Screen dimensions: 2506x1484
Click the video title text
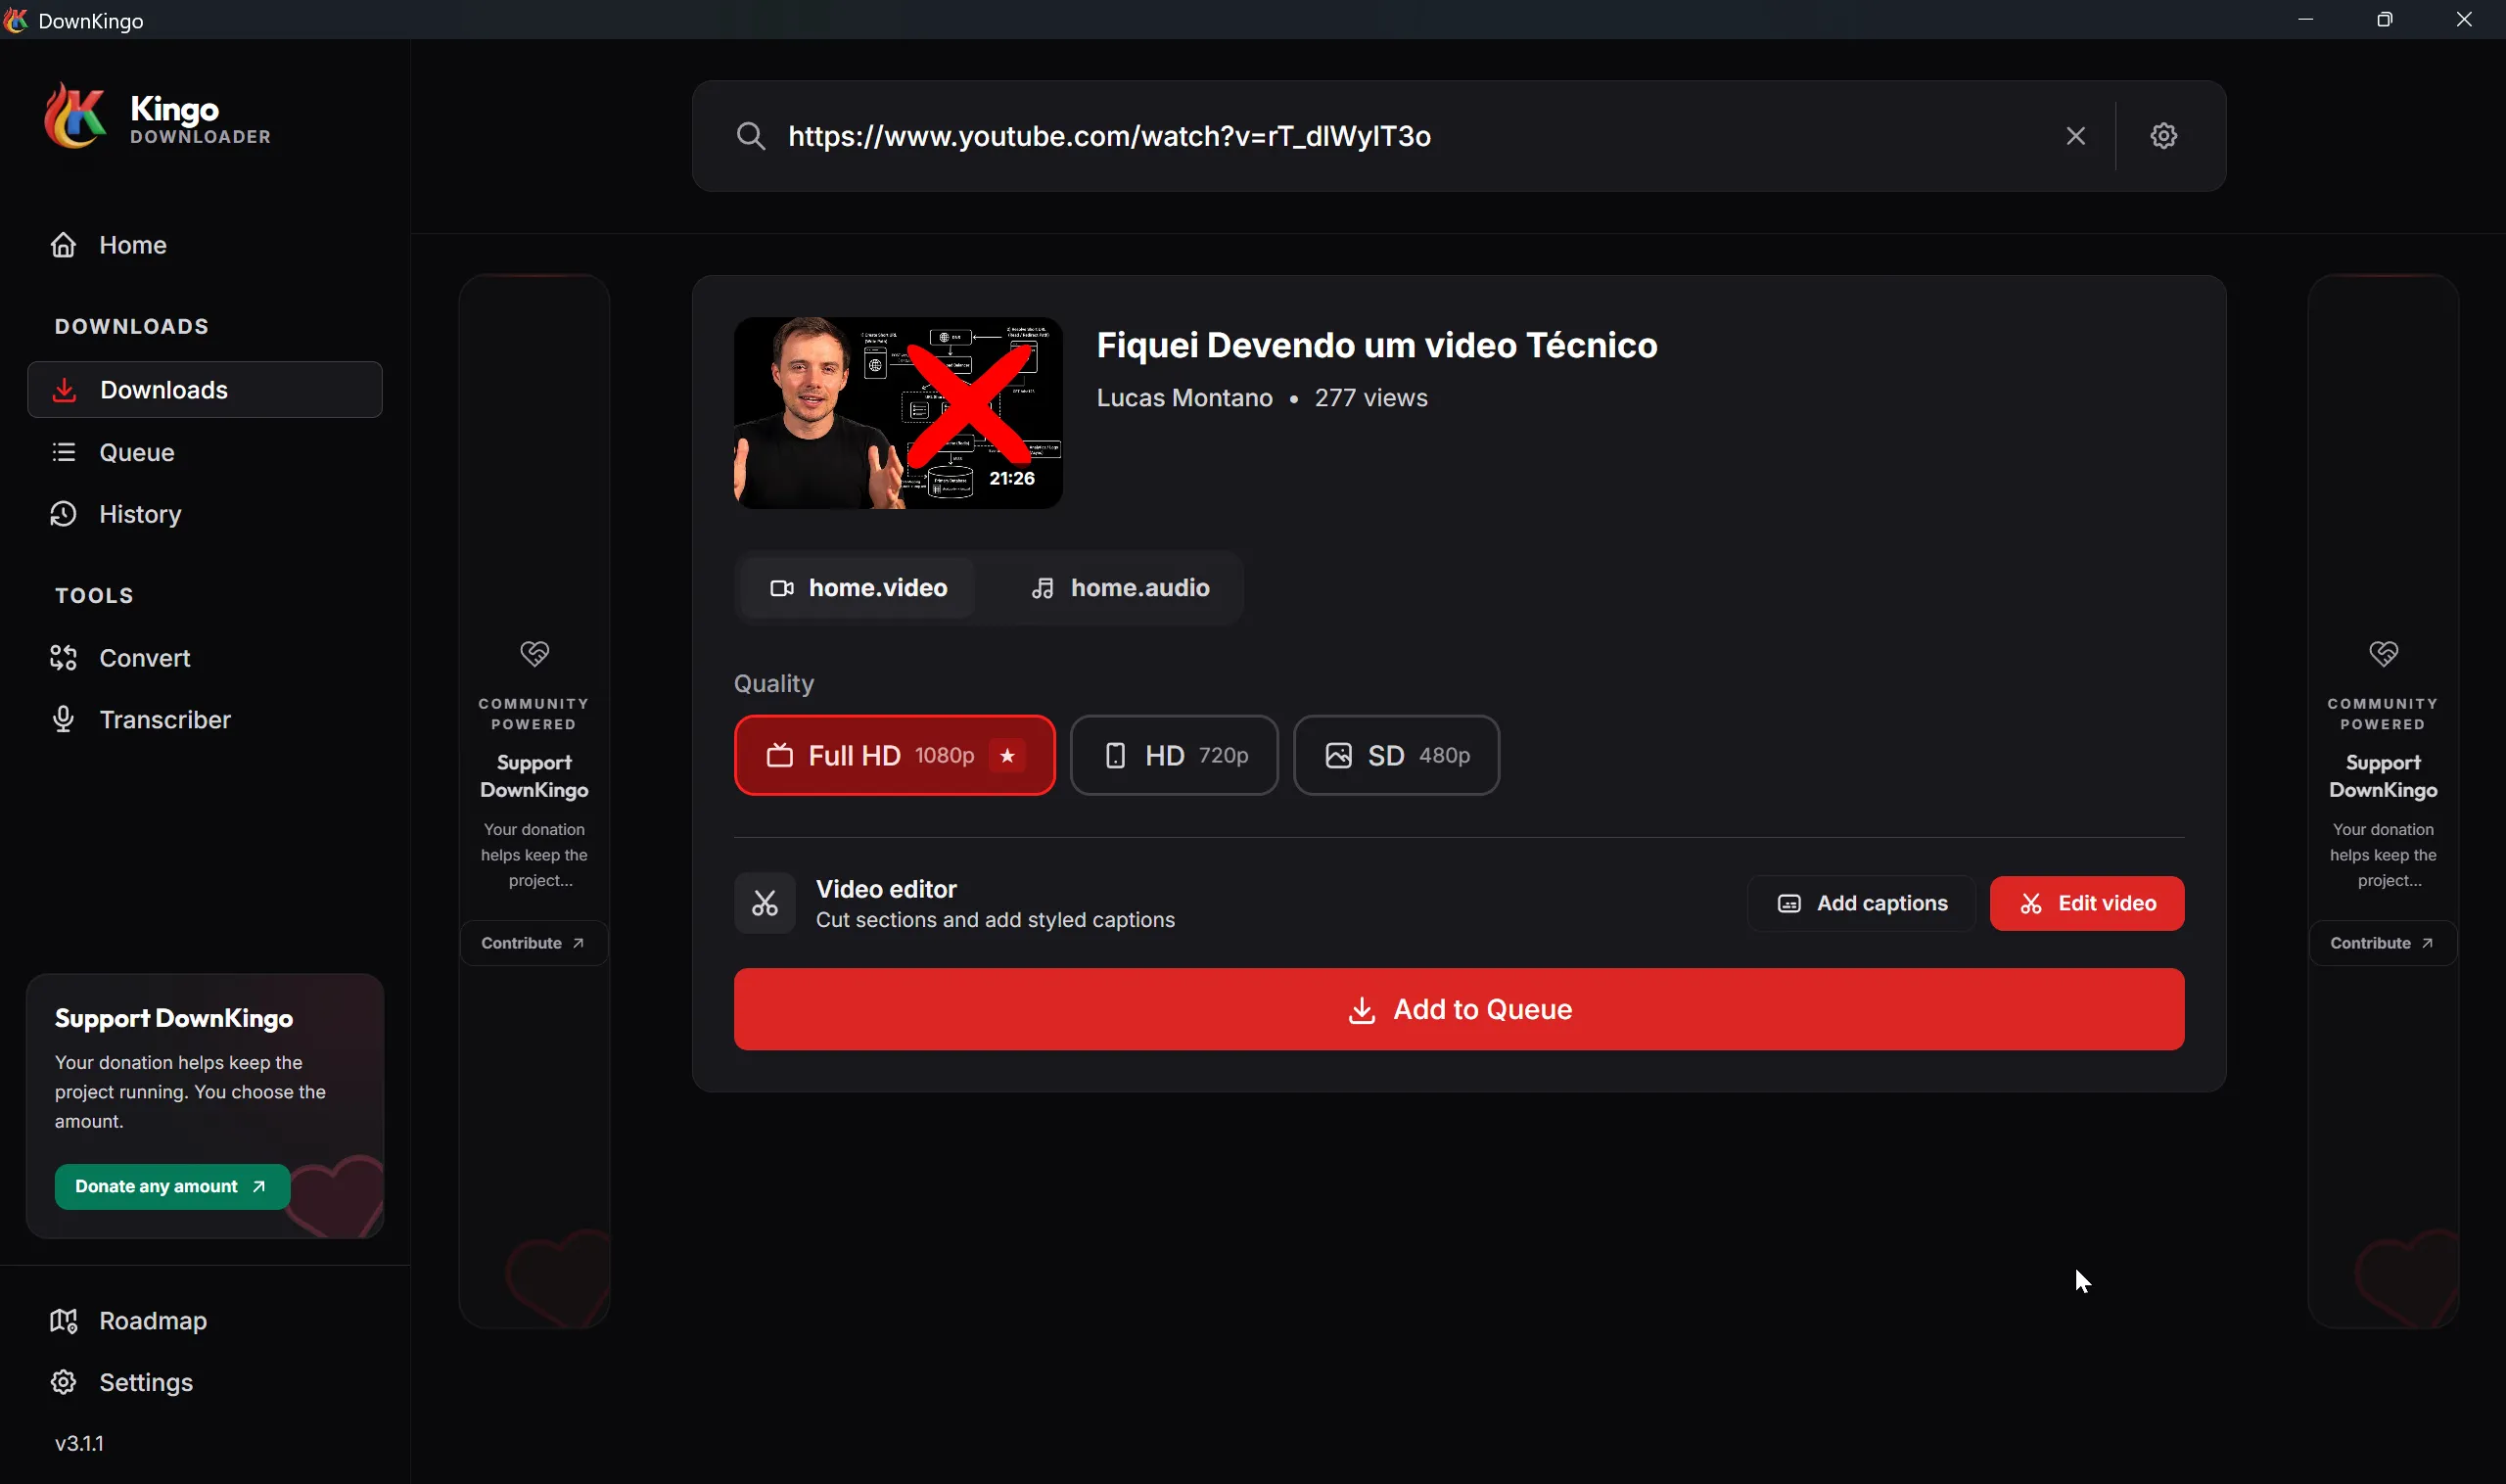point(1377,346)
